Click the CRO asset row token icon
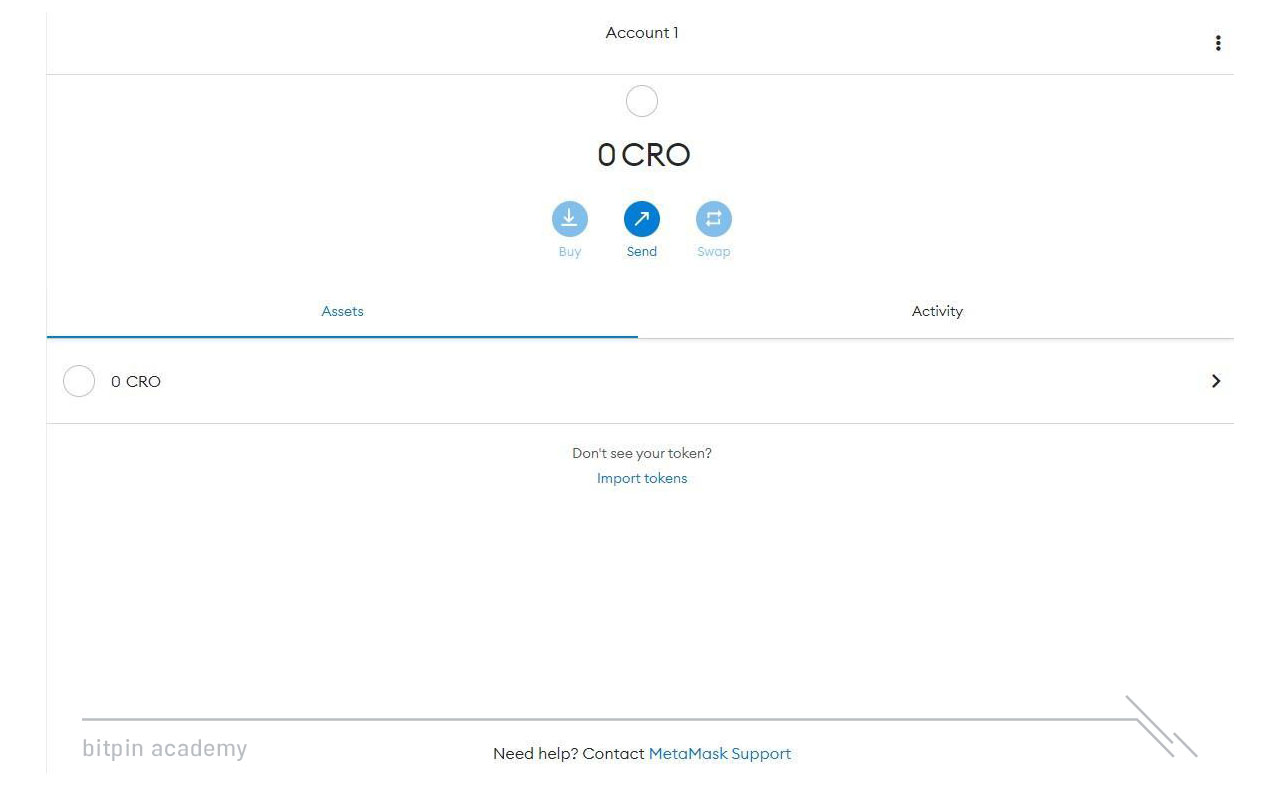The image size is (1280, 800). click(79, 381)
